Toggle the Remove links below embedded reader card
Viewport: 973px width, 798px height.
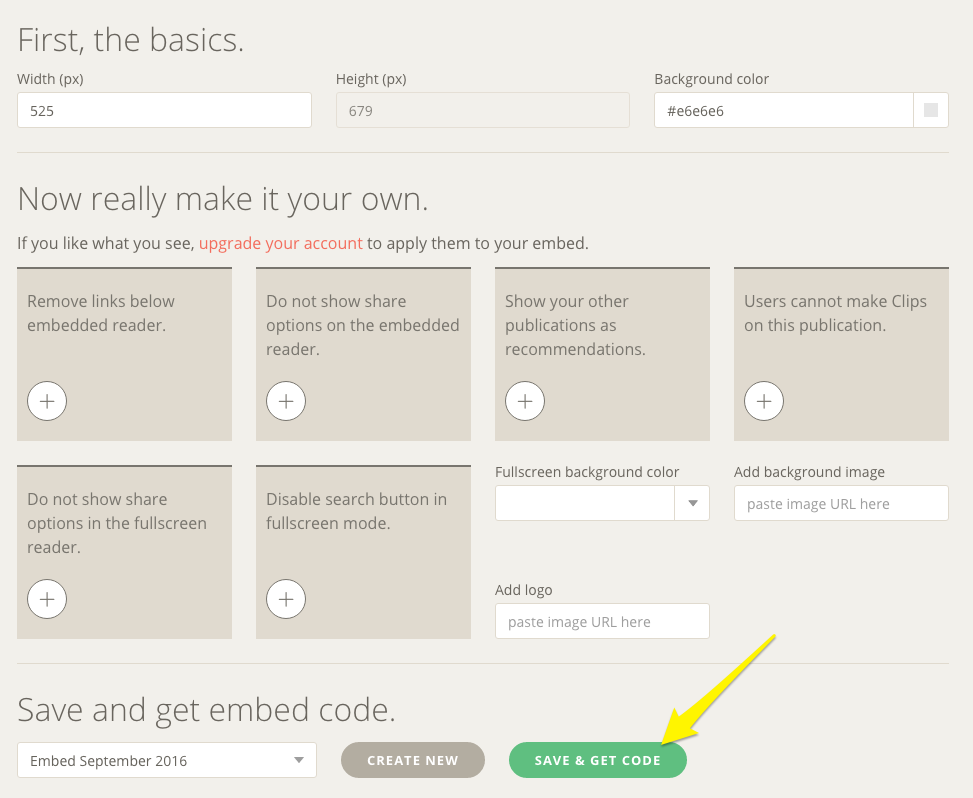[124, 340]
